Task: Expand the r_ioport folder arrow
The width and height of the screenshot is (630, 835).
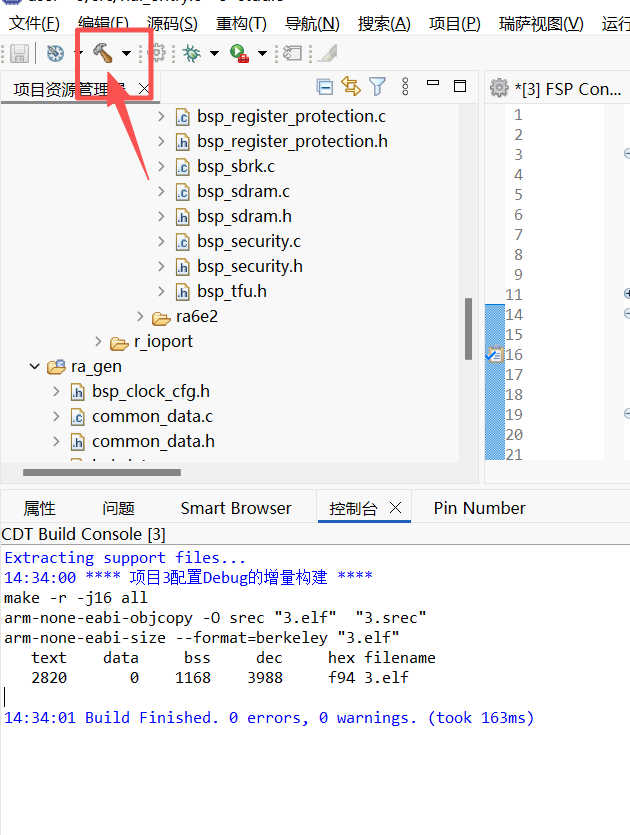Action: (x=98, y=341)
